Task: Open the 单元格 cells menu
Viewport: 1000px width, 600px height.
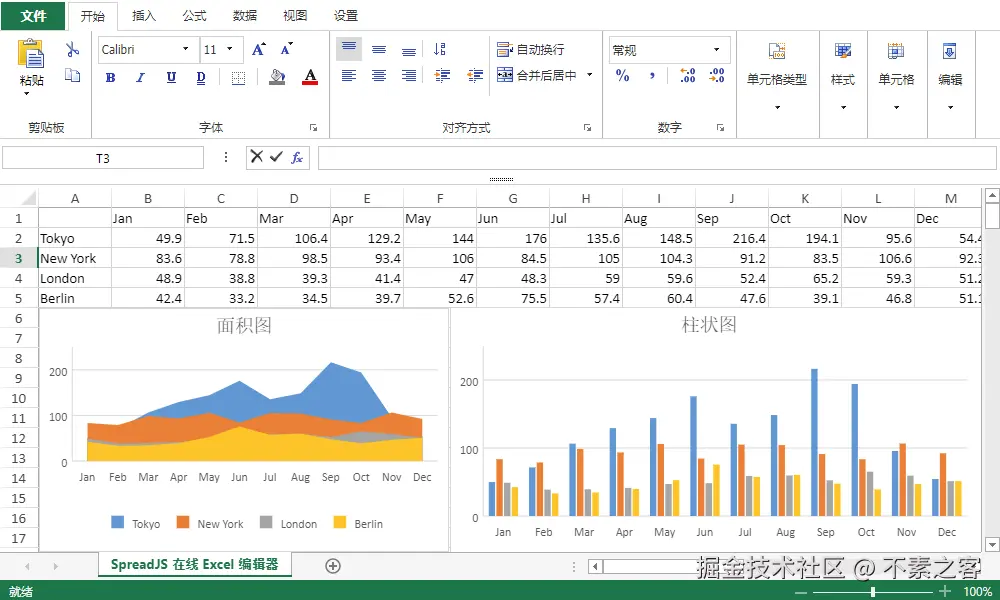Action: click(x=896, y=77)
